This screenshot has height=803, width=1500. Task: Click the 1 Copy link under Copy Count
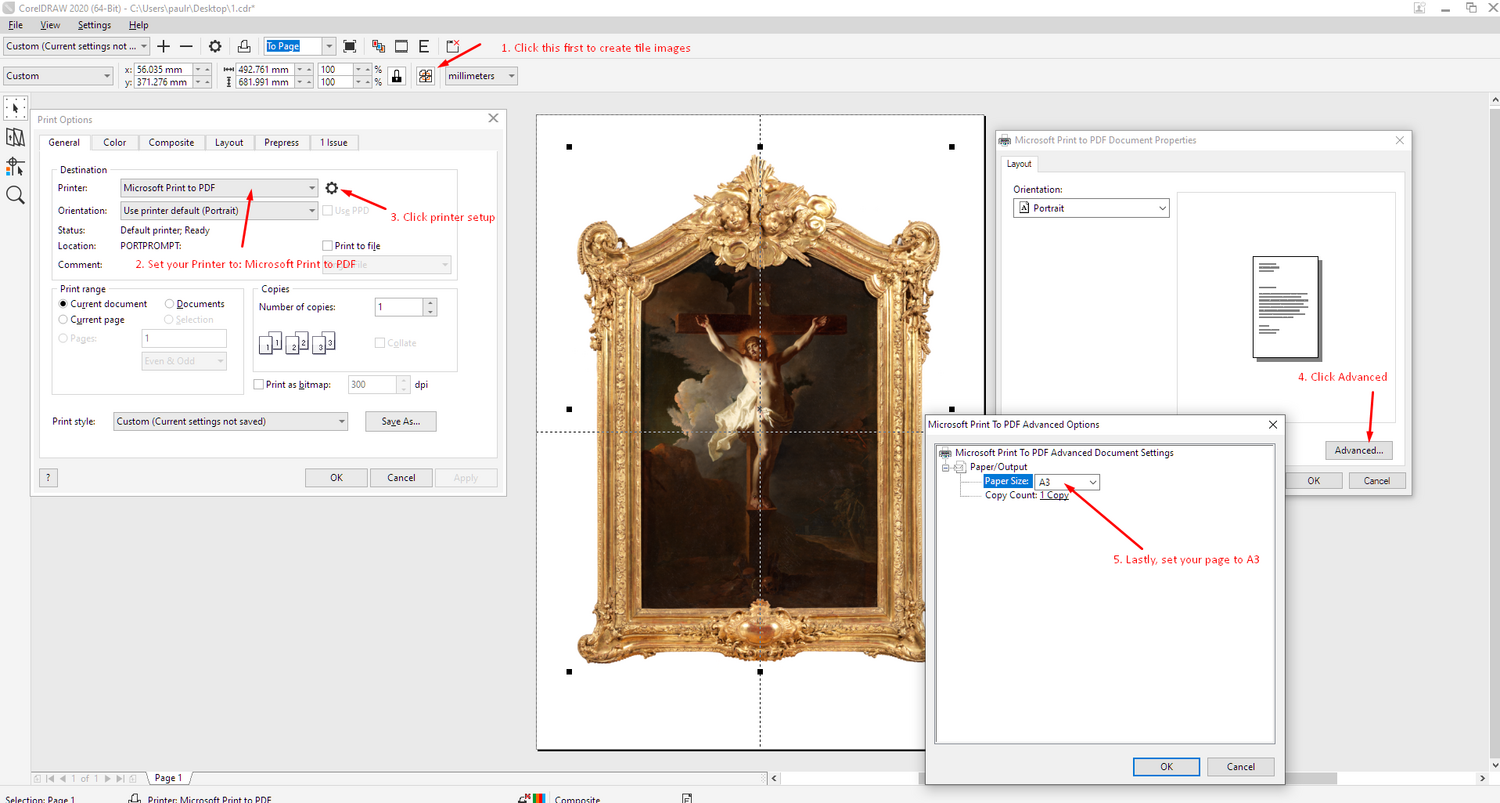click(1054, 495)
